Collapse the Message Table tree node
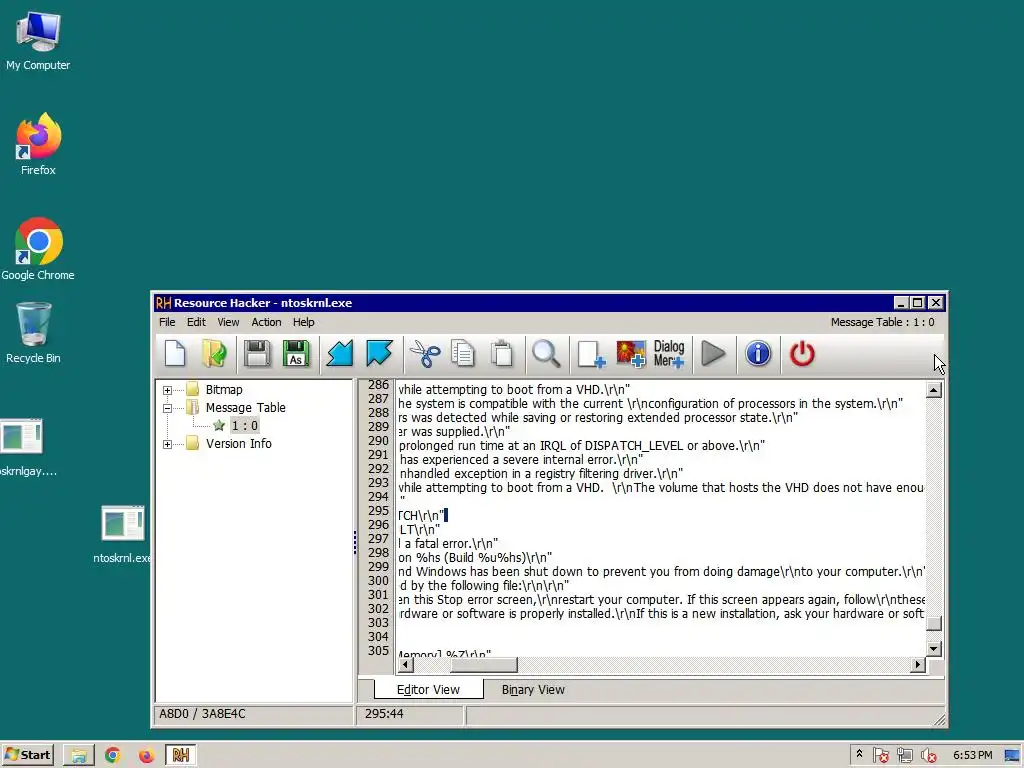Viewport: 1024px width, 768px height. coord(167,408)
